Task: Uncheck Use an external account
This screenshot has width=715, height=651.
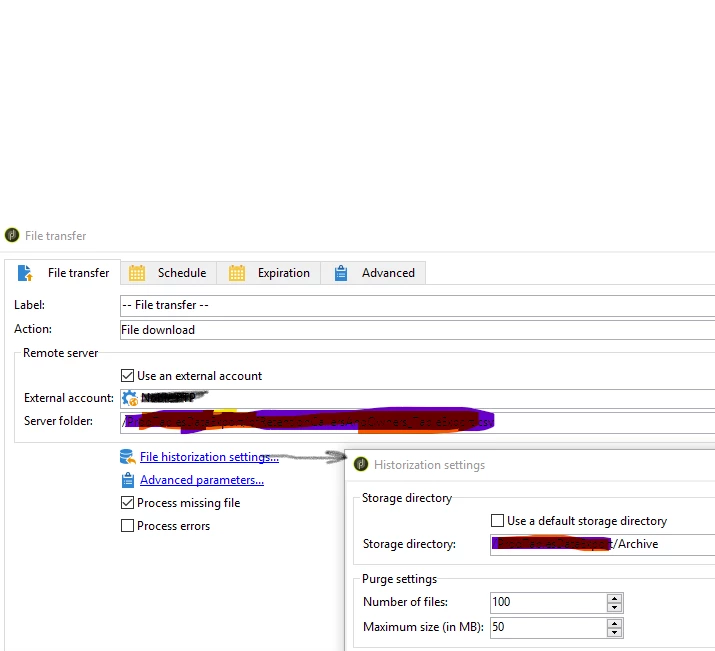Action: coord(127,376)
